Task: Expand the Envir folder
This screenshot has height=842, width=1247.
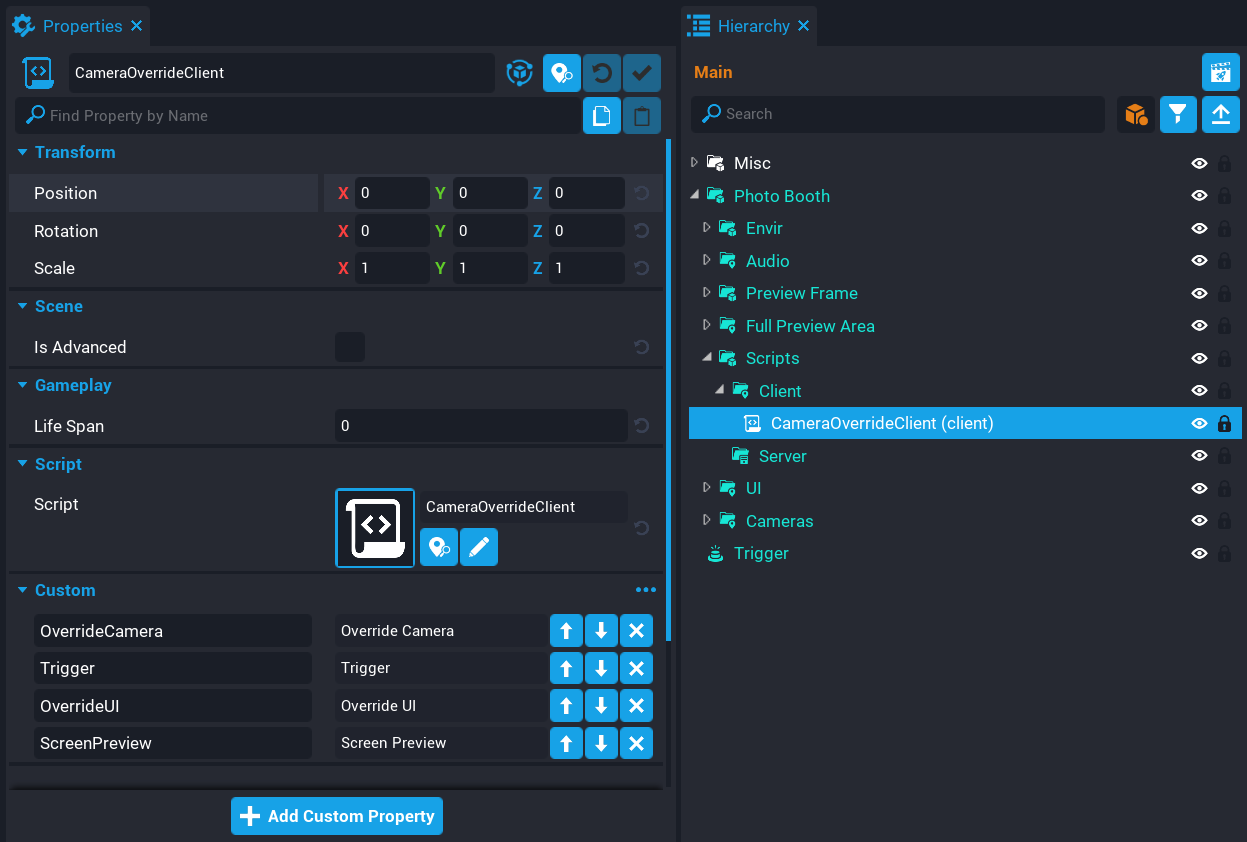Action: tap(706, 228)
